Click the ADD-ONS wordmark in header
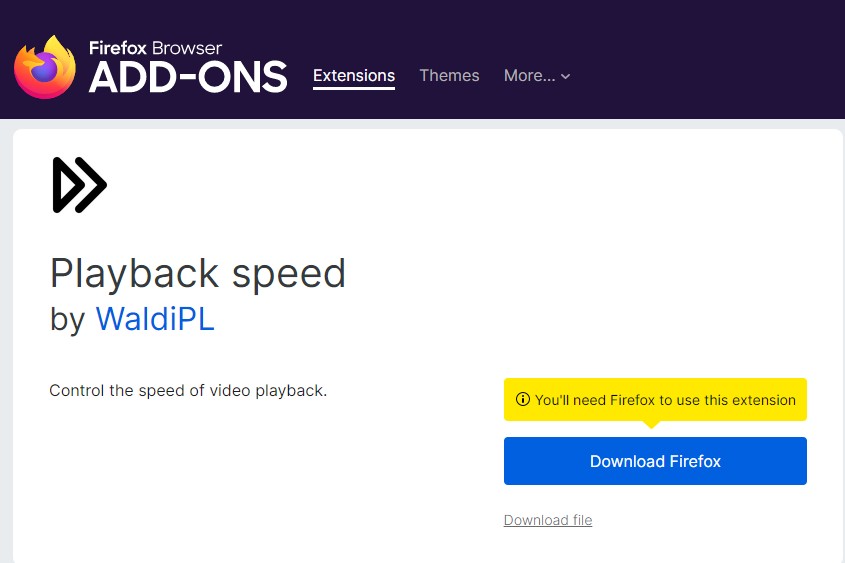 tap(188, 77)
